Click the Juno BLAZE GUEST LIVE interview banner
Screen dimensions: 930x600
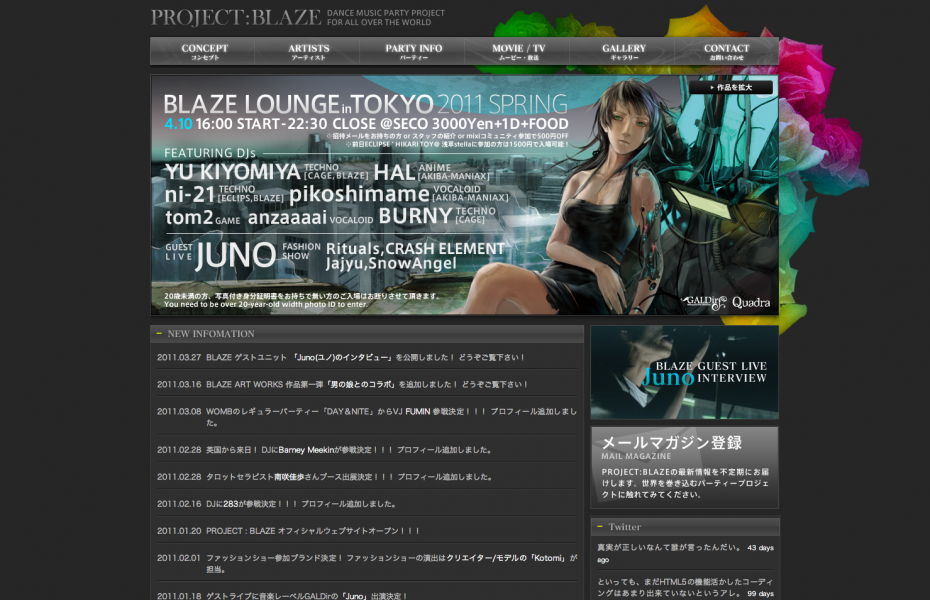click(x=684, y=372)
